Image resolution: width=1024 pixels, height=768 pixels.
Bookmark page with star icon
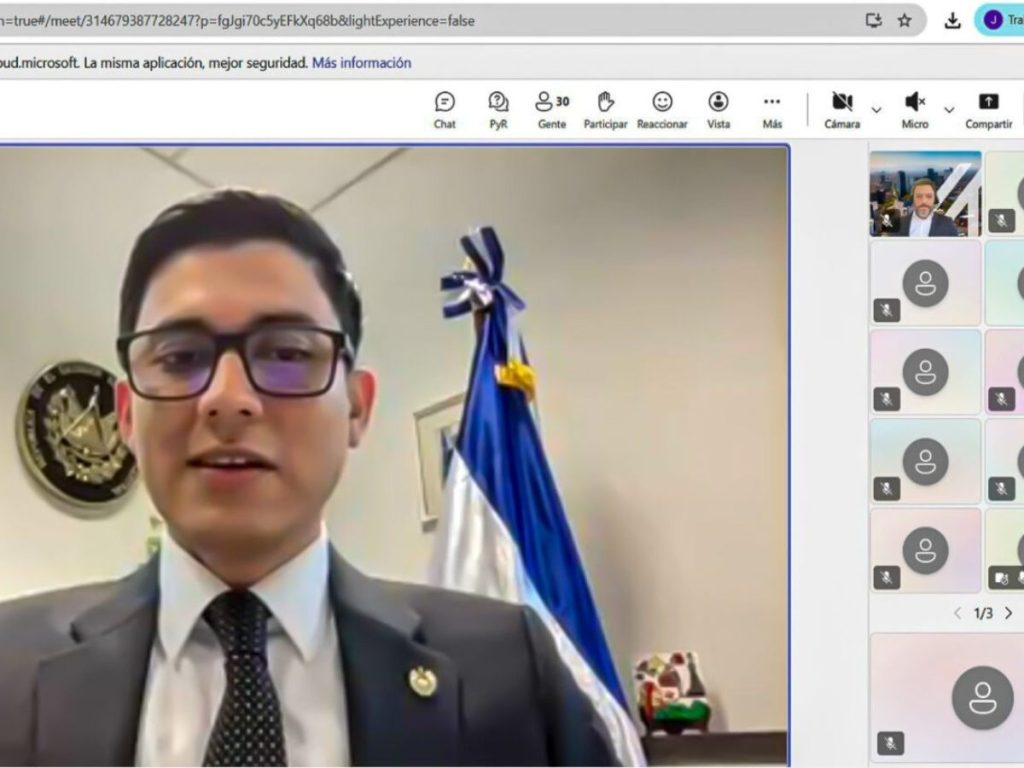pos(904,21)
